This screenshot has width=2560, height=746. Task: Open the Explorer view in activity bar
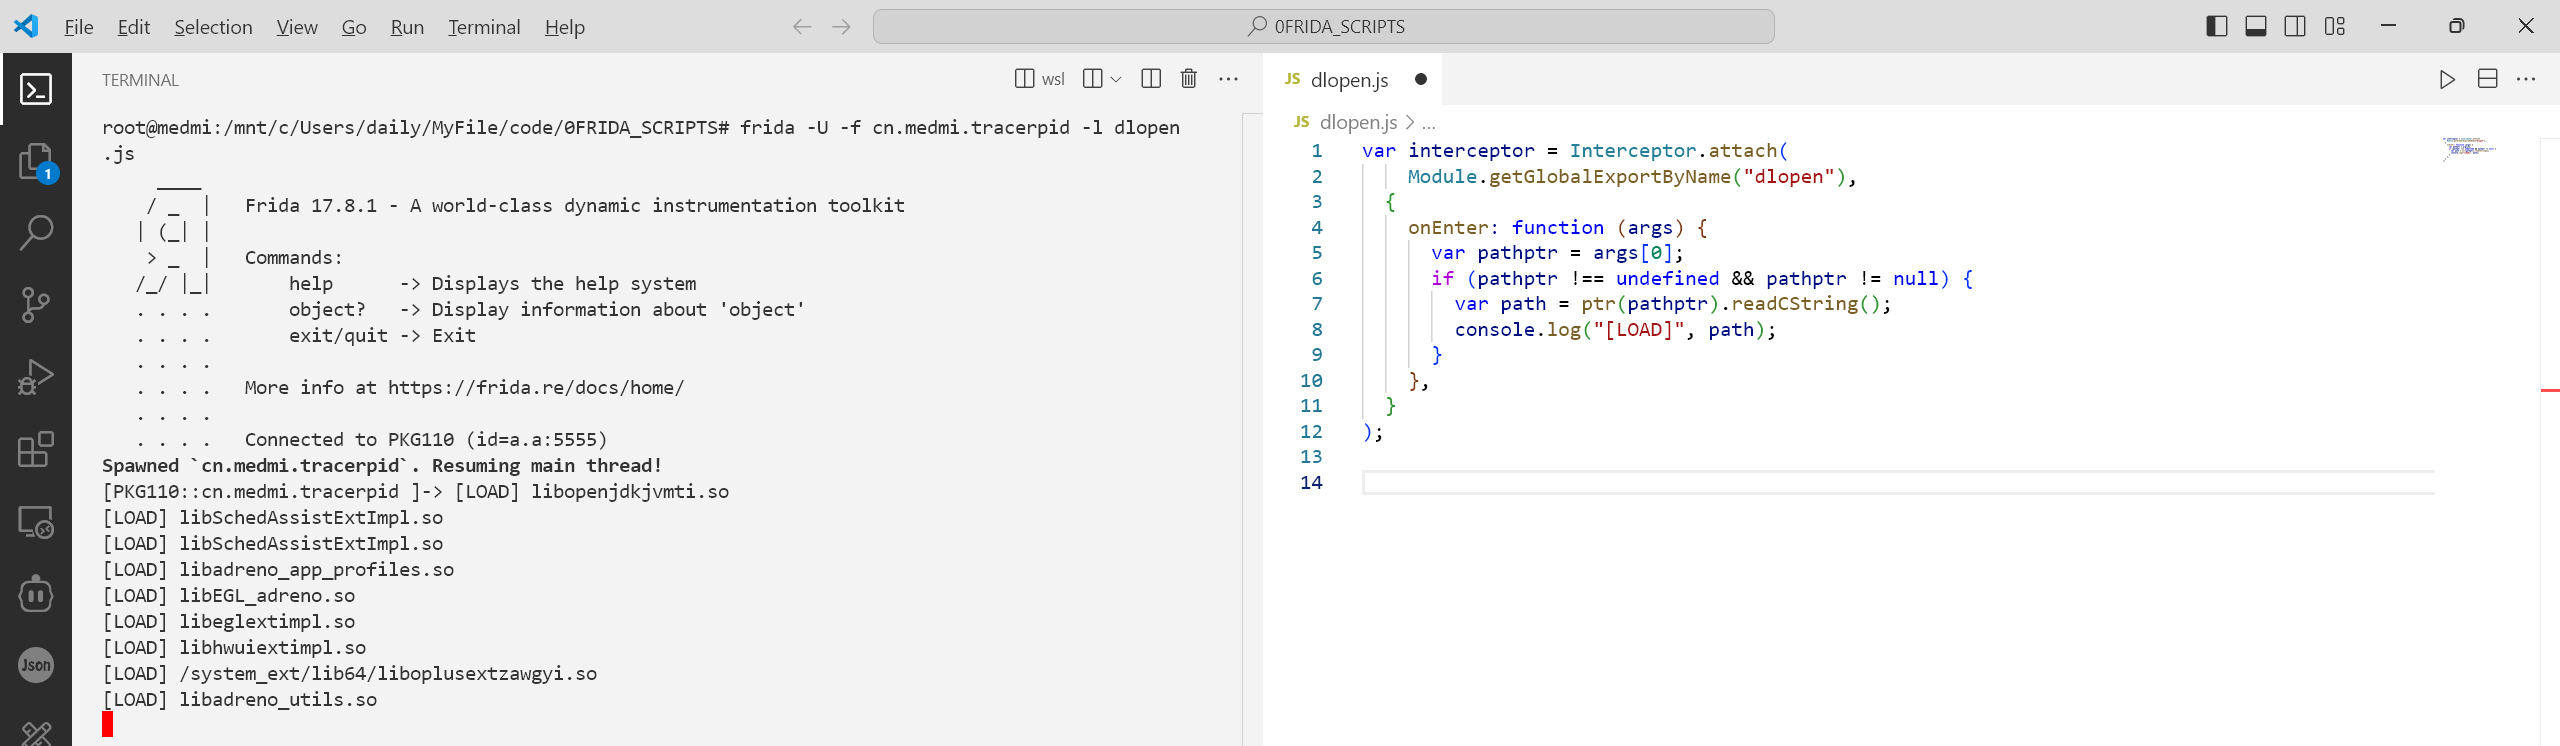36,161
